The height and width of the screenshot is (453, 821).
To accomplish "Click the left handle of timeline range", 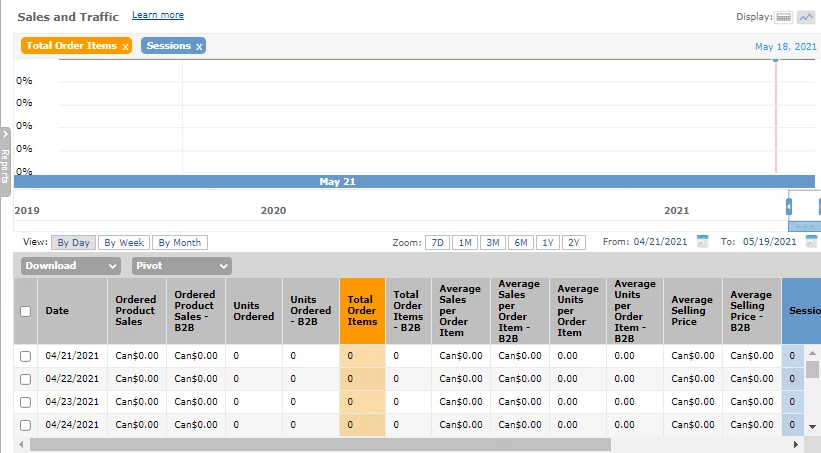I will [789, 207].
